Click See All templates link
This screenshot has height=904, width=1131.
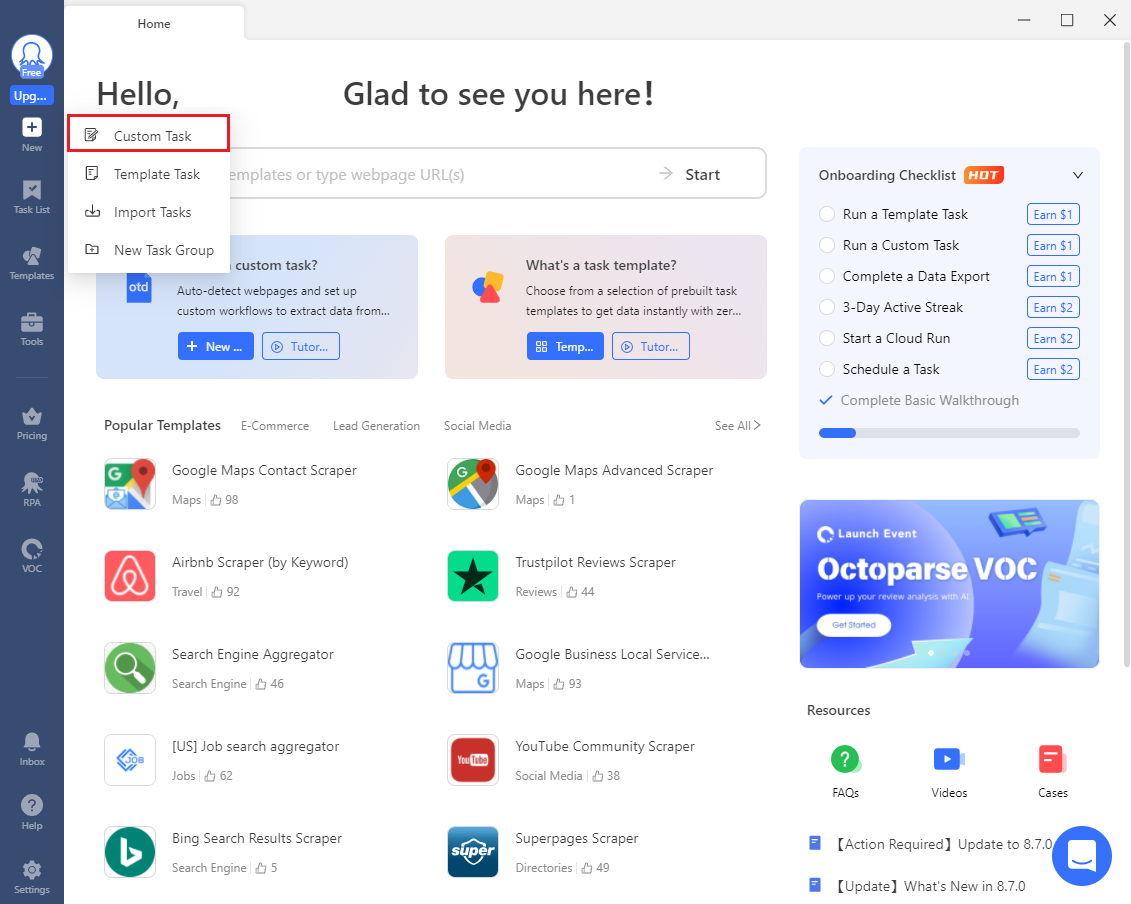(737, 426)
